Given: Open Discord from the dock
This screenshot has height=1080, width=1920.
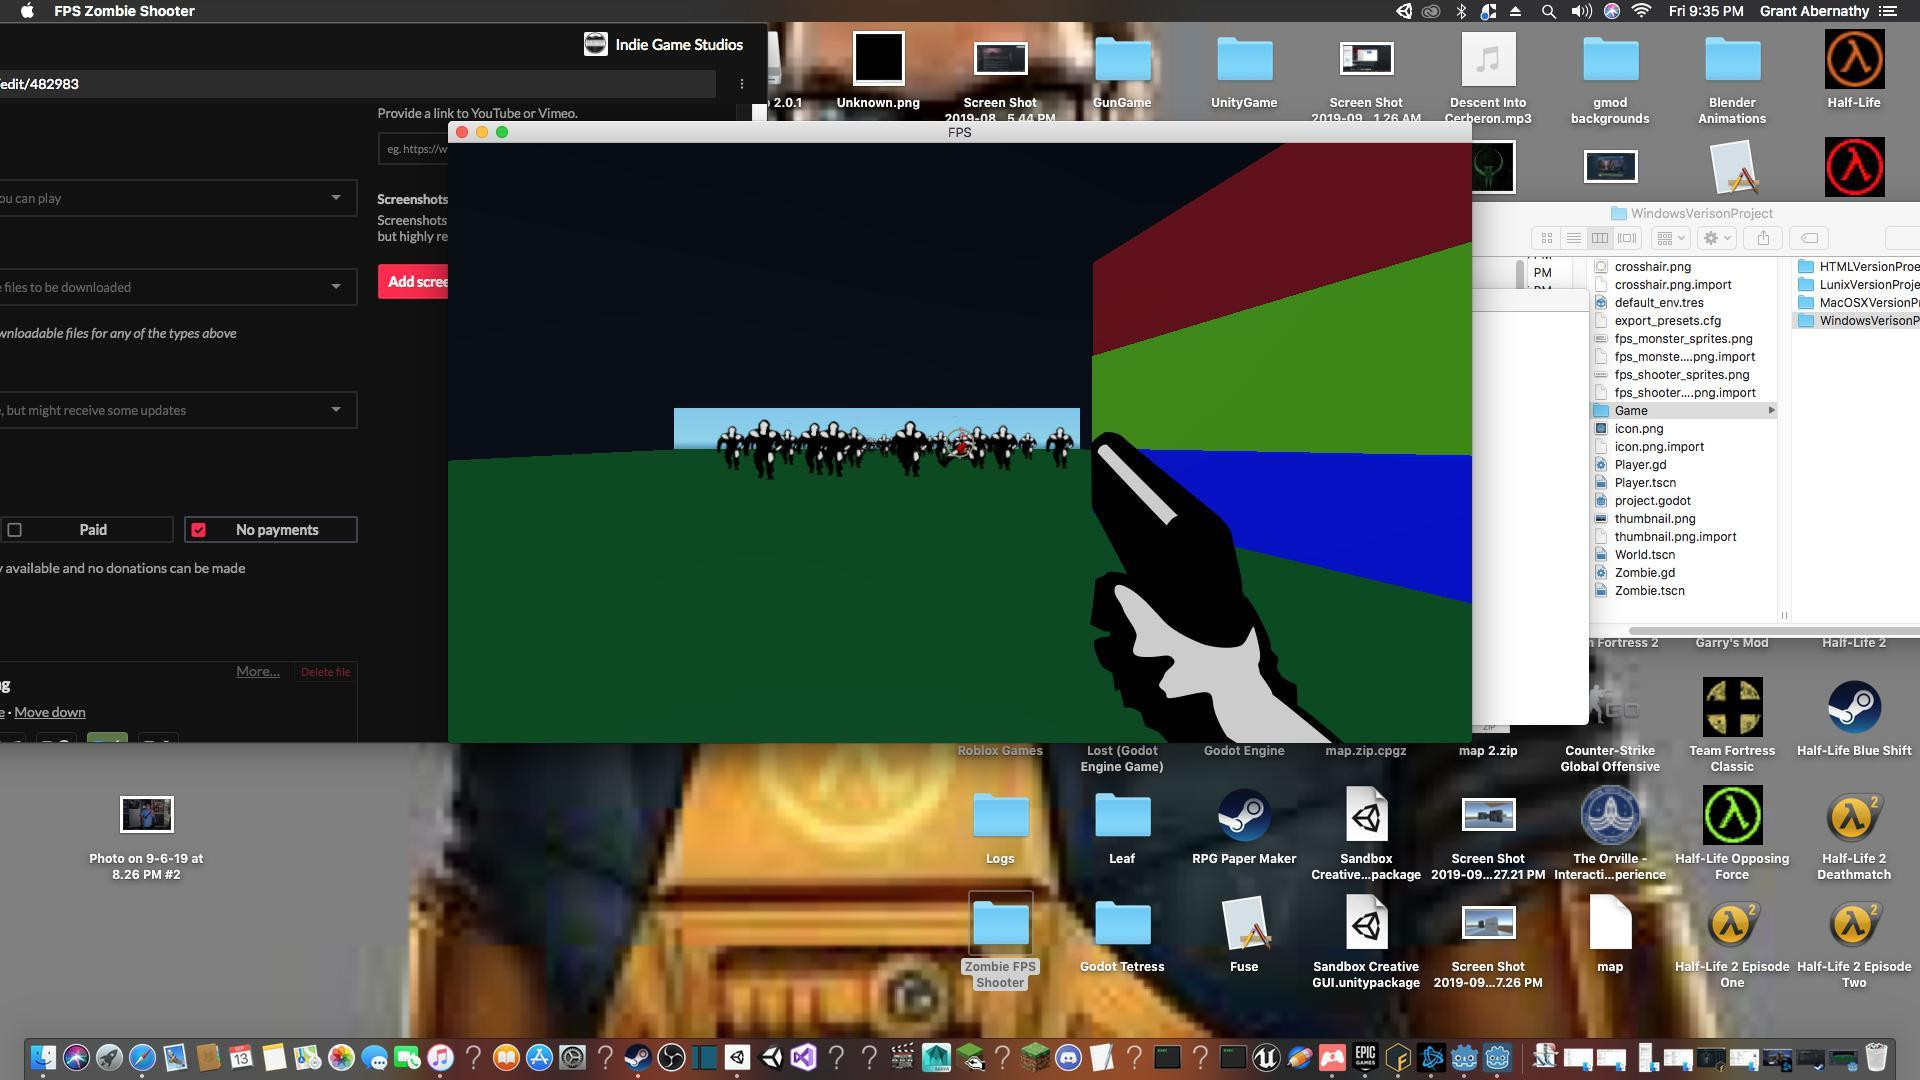Looking at the screenshot, I should tap(1068, 1057).
